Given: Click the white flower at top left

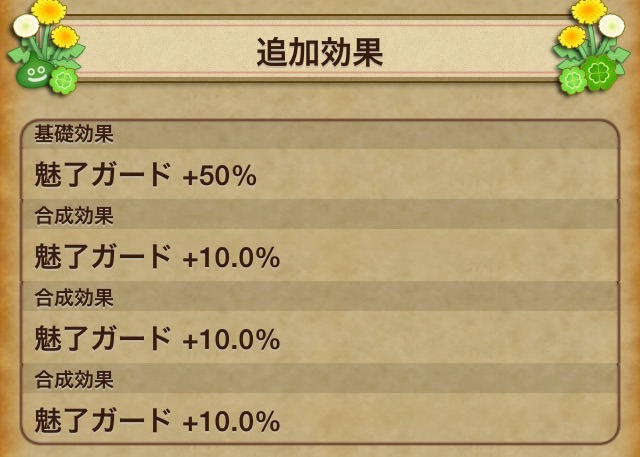Looking at the screenshot, I should (x=24, y=27).
